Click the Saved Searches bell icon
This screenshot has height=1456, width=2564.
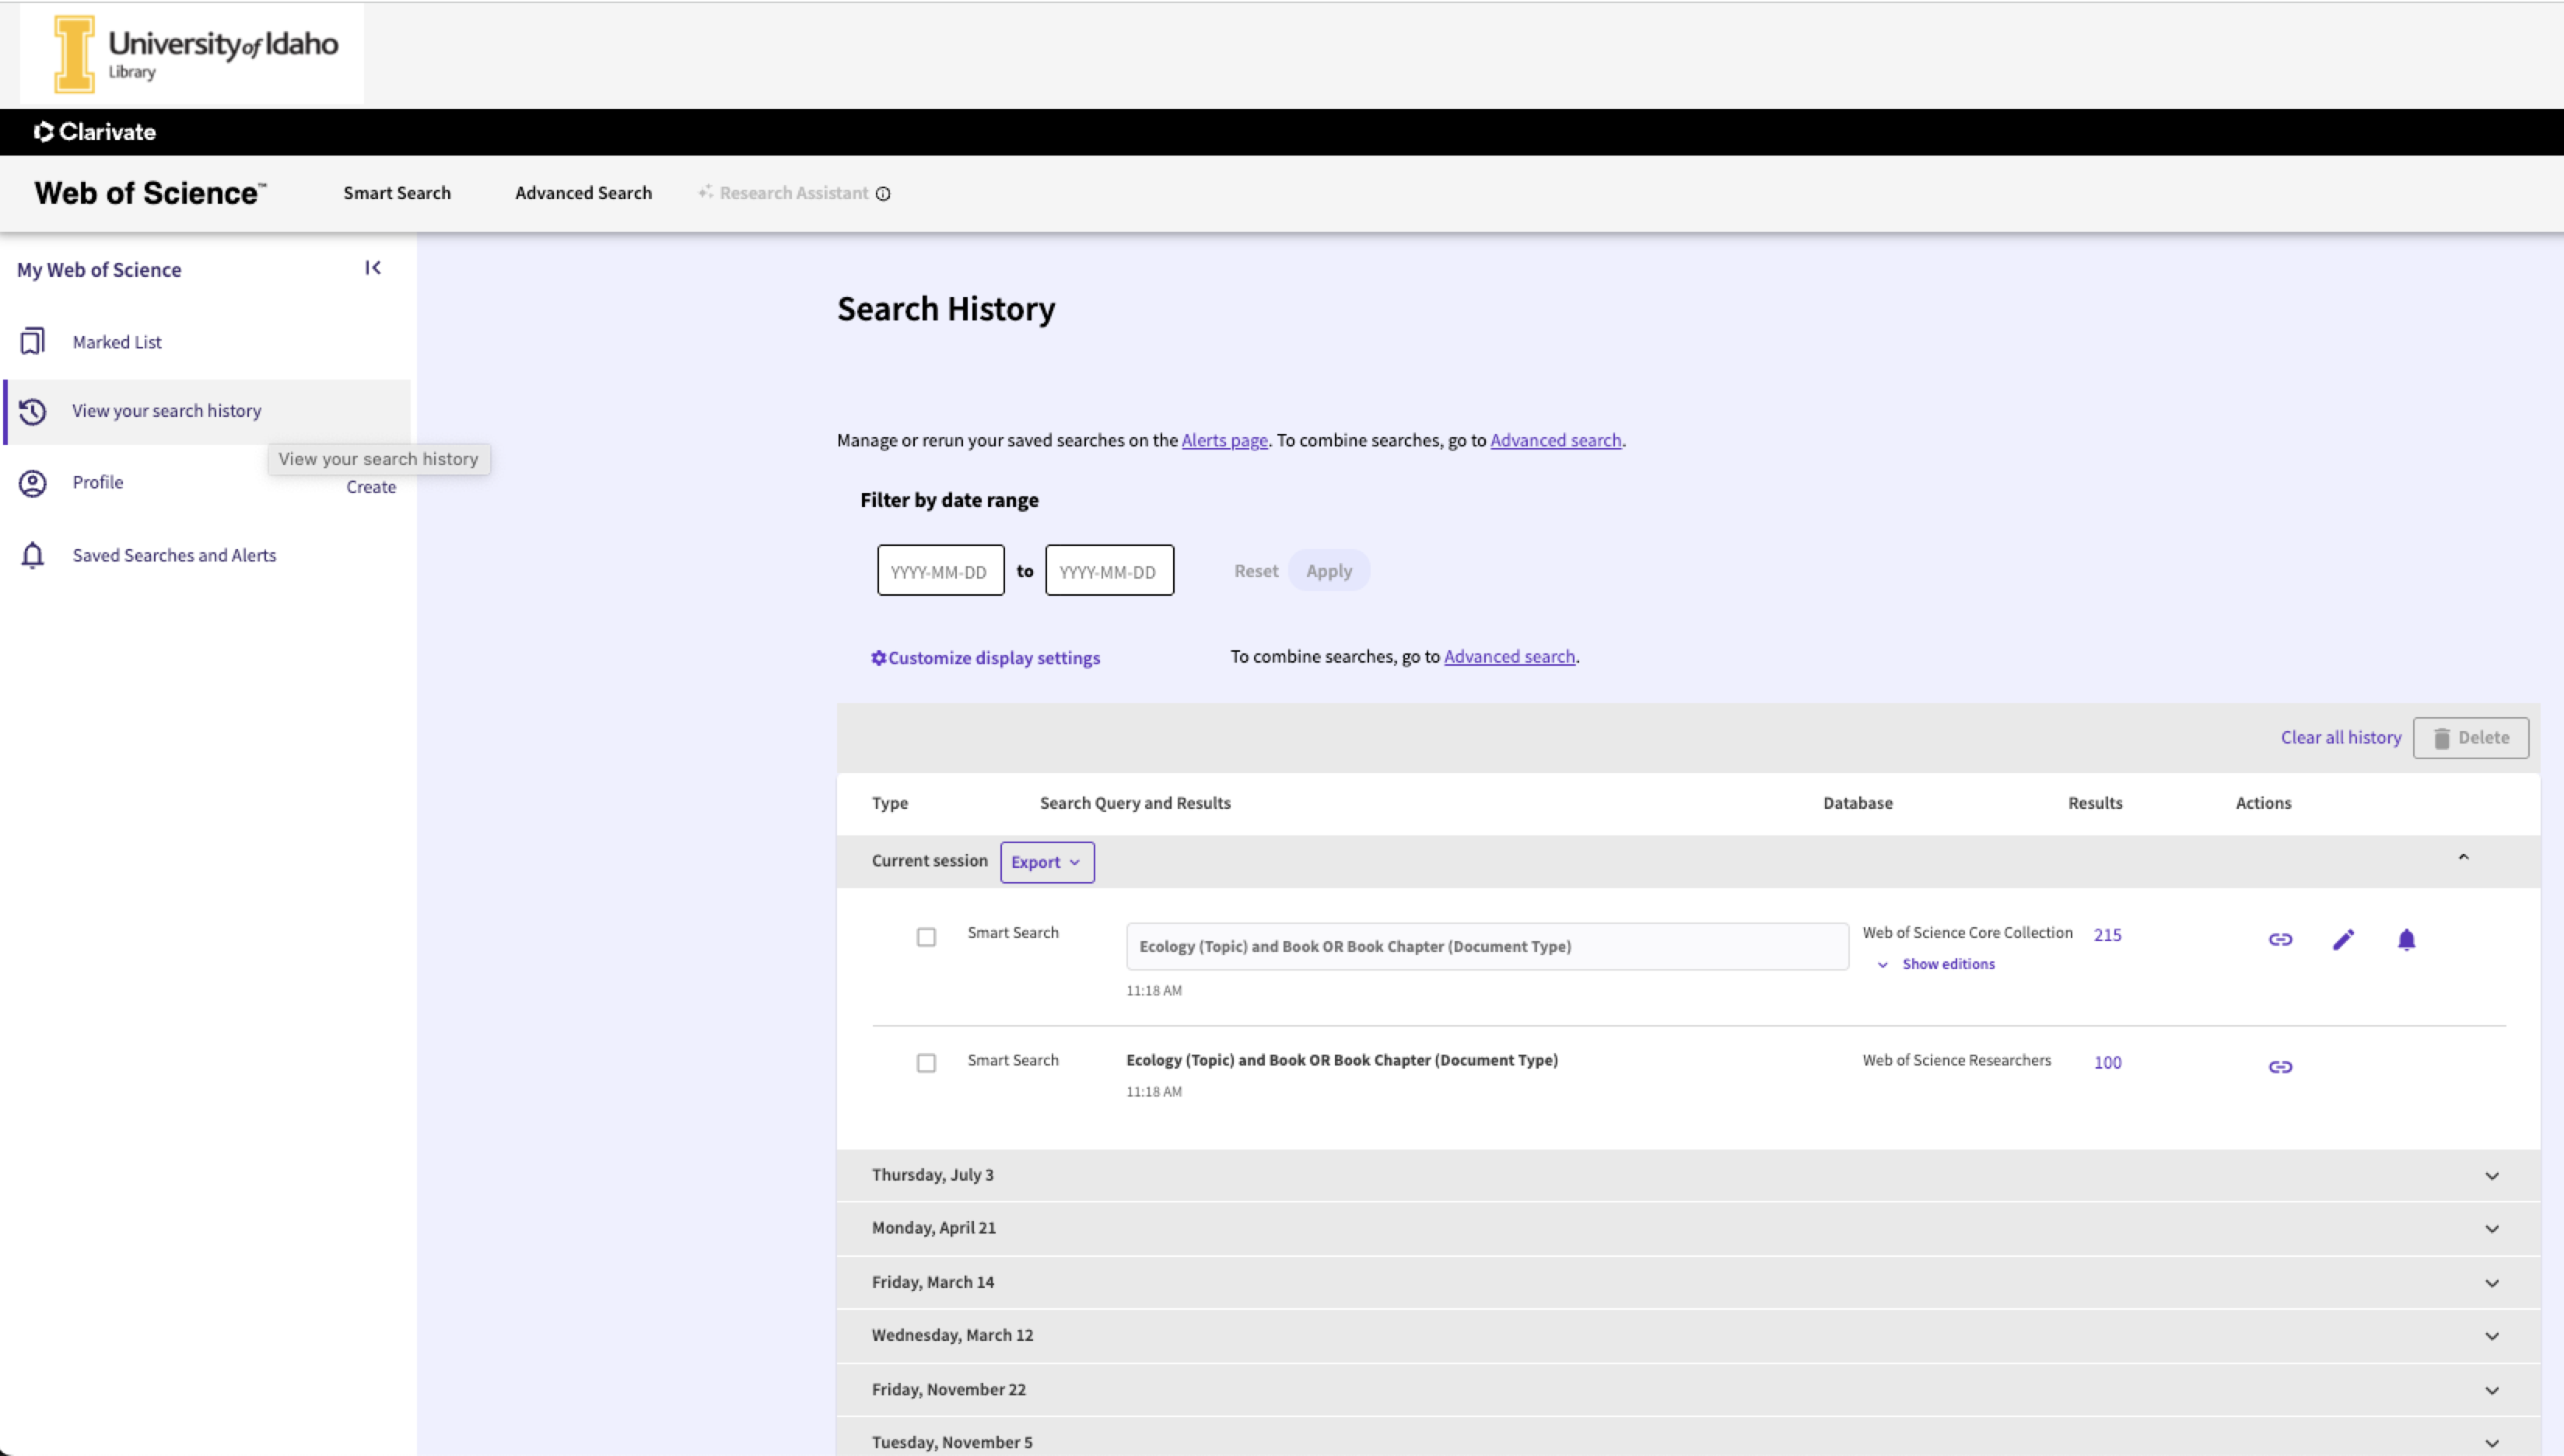point(32,555)
